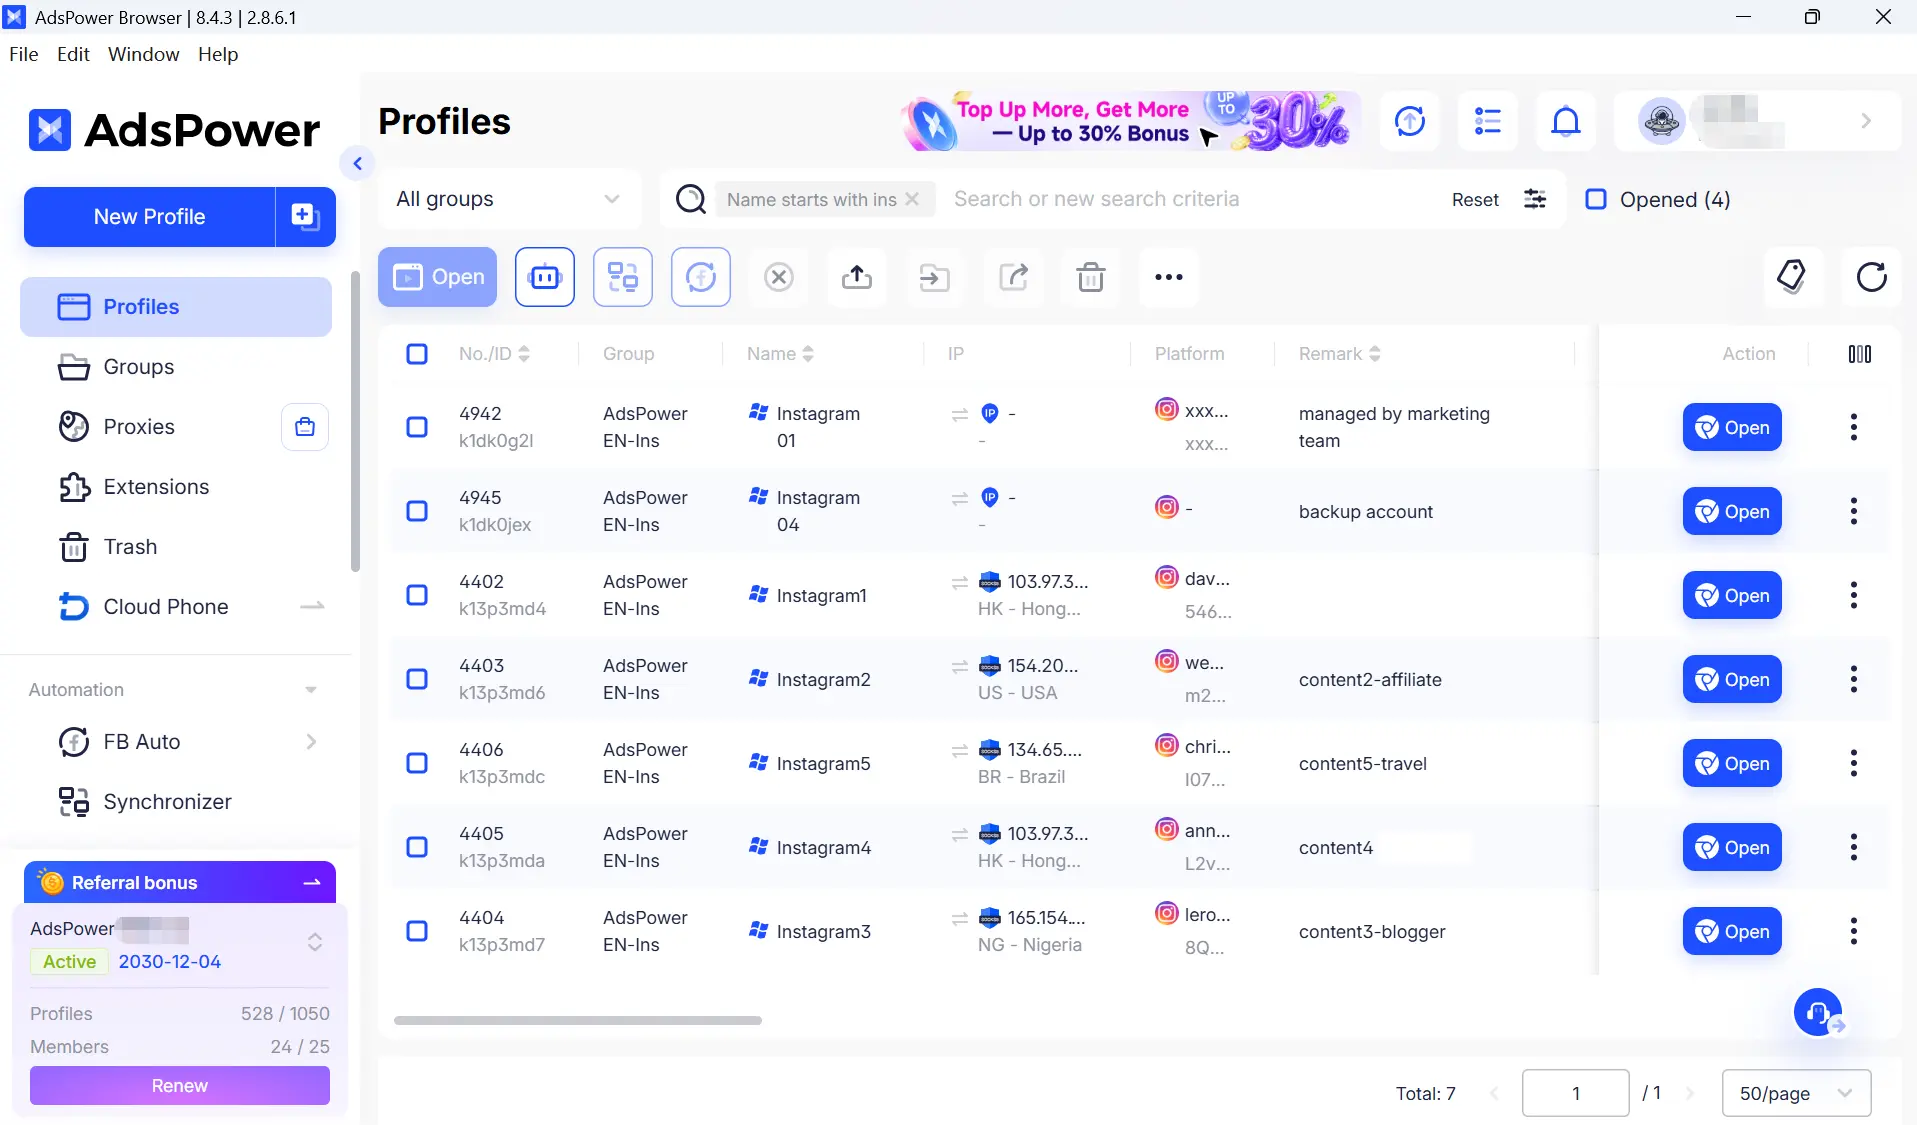This screenshot has height=1125, width=1917.
Task: Click the Top Up 30% Bonus banner
Action: 1132,121
